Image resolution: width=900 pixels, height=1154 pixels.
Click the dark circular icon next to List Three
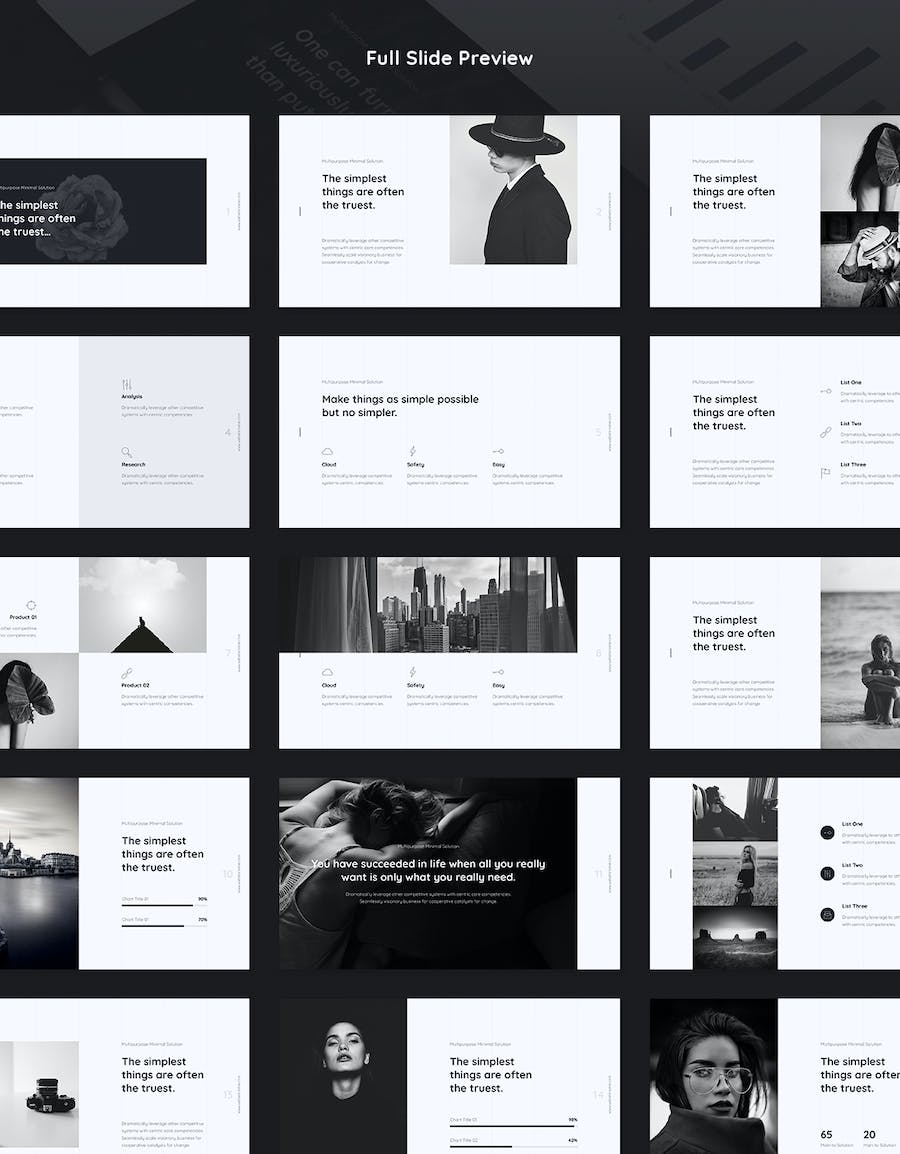pos(827,914)
